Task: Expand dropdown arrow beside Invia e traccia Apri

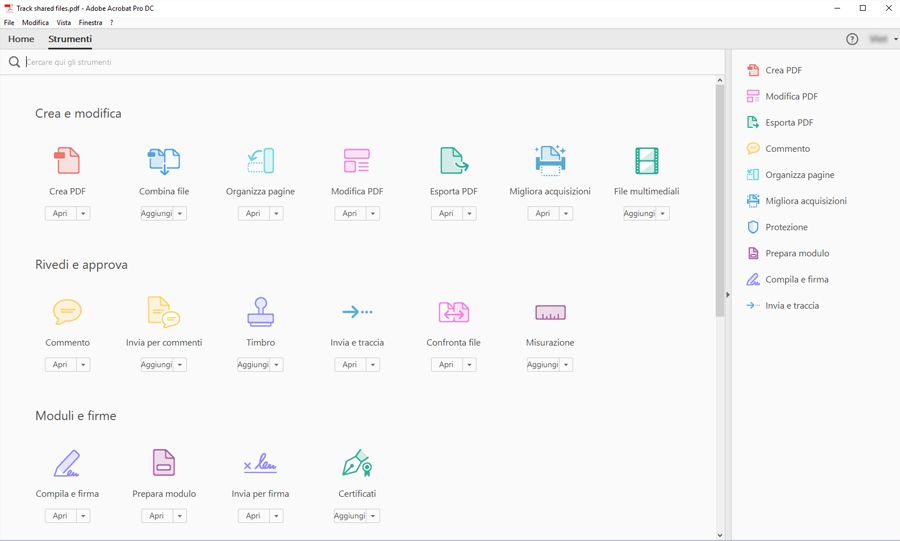Action: point(373,365)
